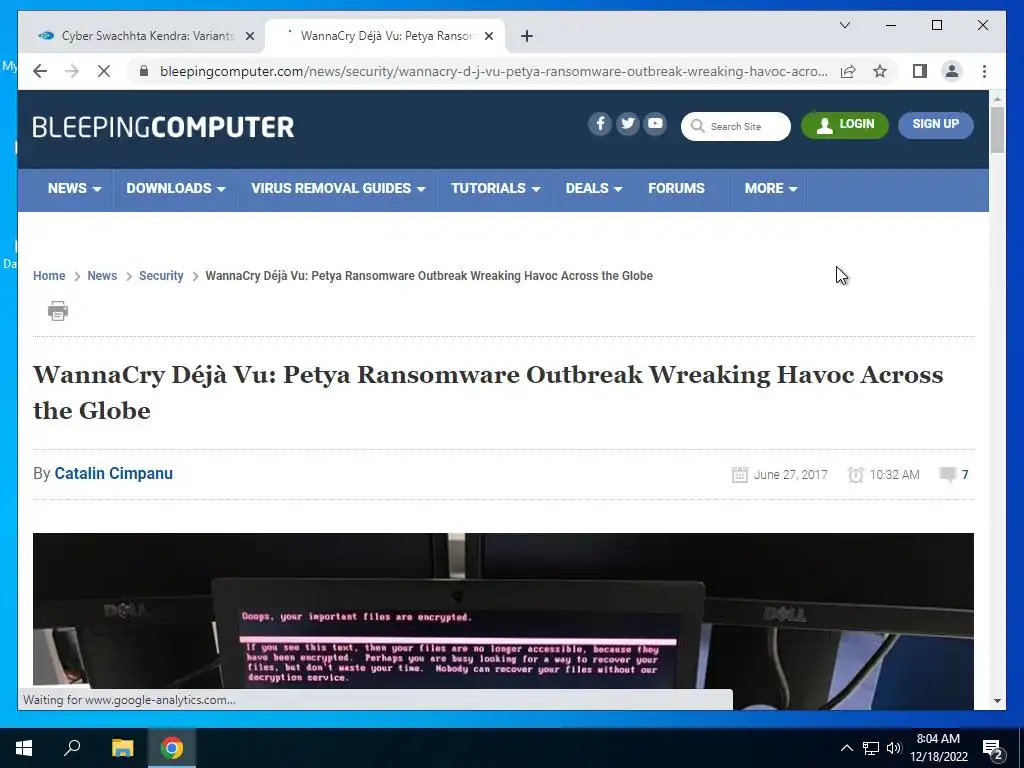Click the Petya ransom screen article image
Screen dimensions: 1024x768
click(503, 620)
